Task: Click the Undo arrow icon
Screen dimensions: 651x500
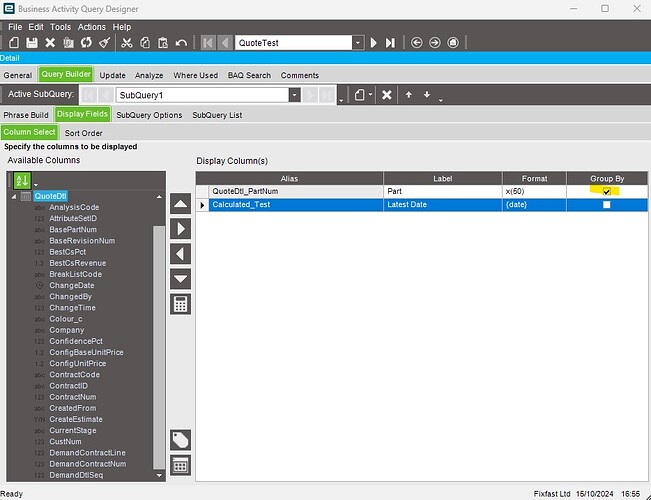Action: click(x=181, y=43)
